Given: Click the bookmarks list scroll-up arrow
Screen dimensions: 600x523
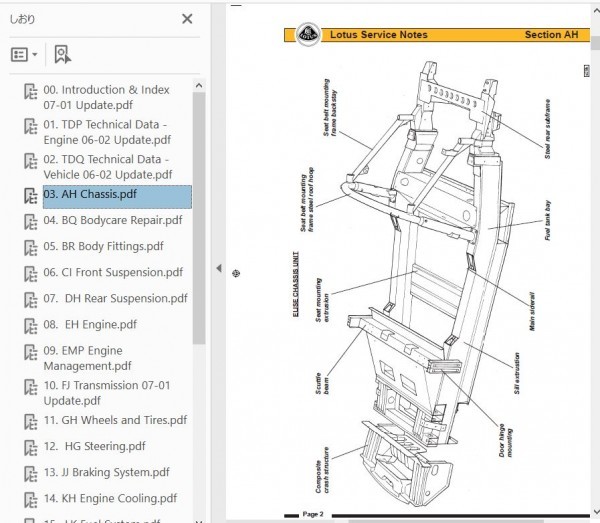Looking at the screenshot, I should coord(199,86).
